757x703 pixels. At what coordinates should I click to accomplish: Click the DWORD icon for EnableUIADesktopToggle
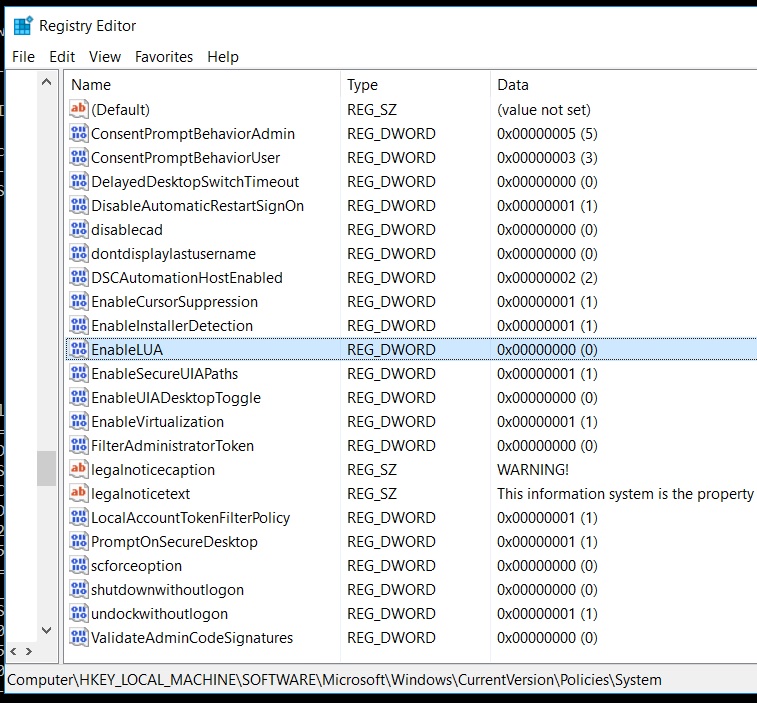tap(79, 397)
